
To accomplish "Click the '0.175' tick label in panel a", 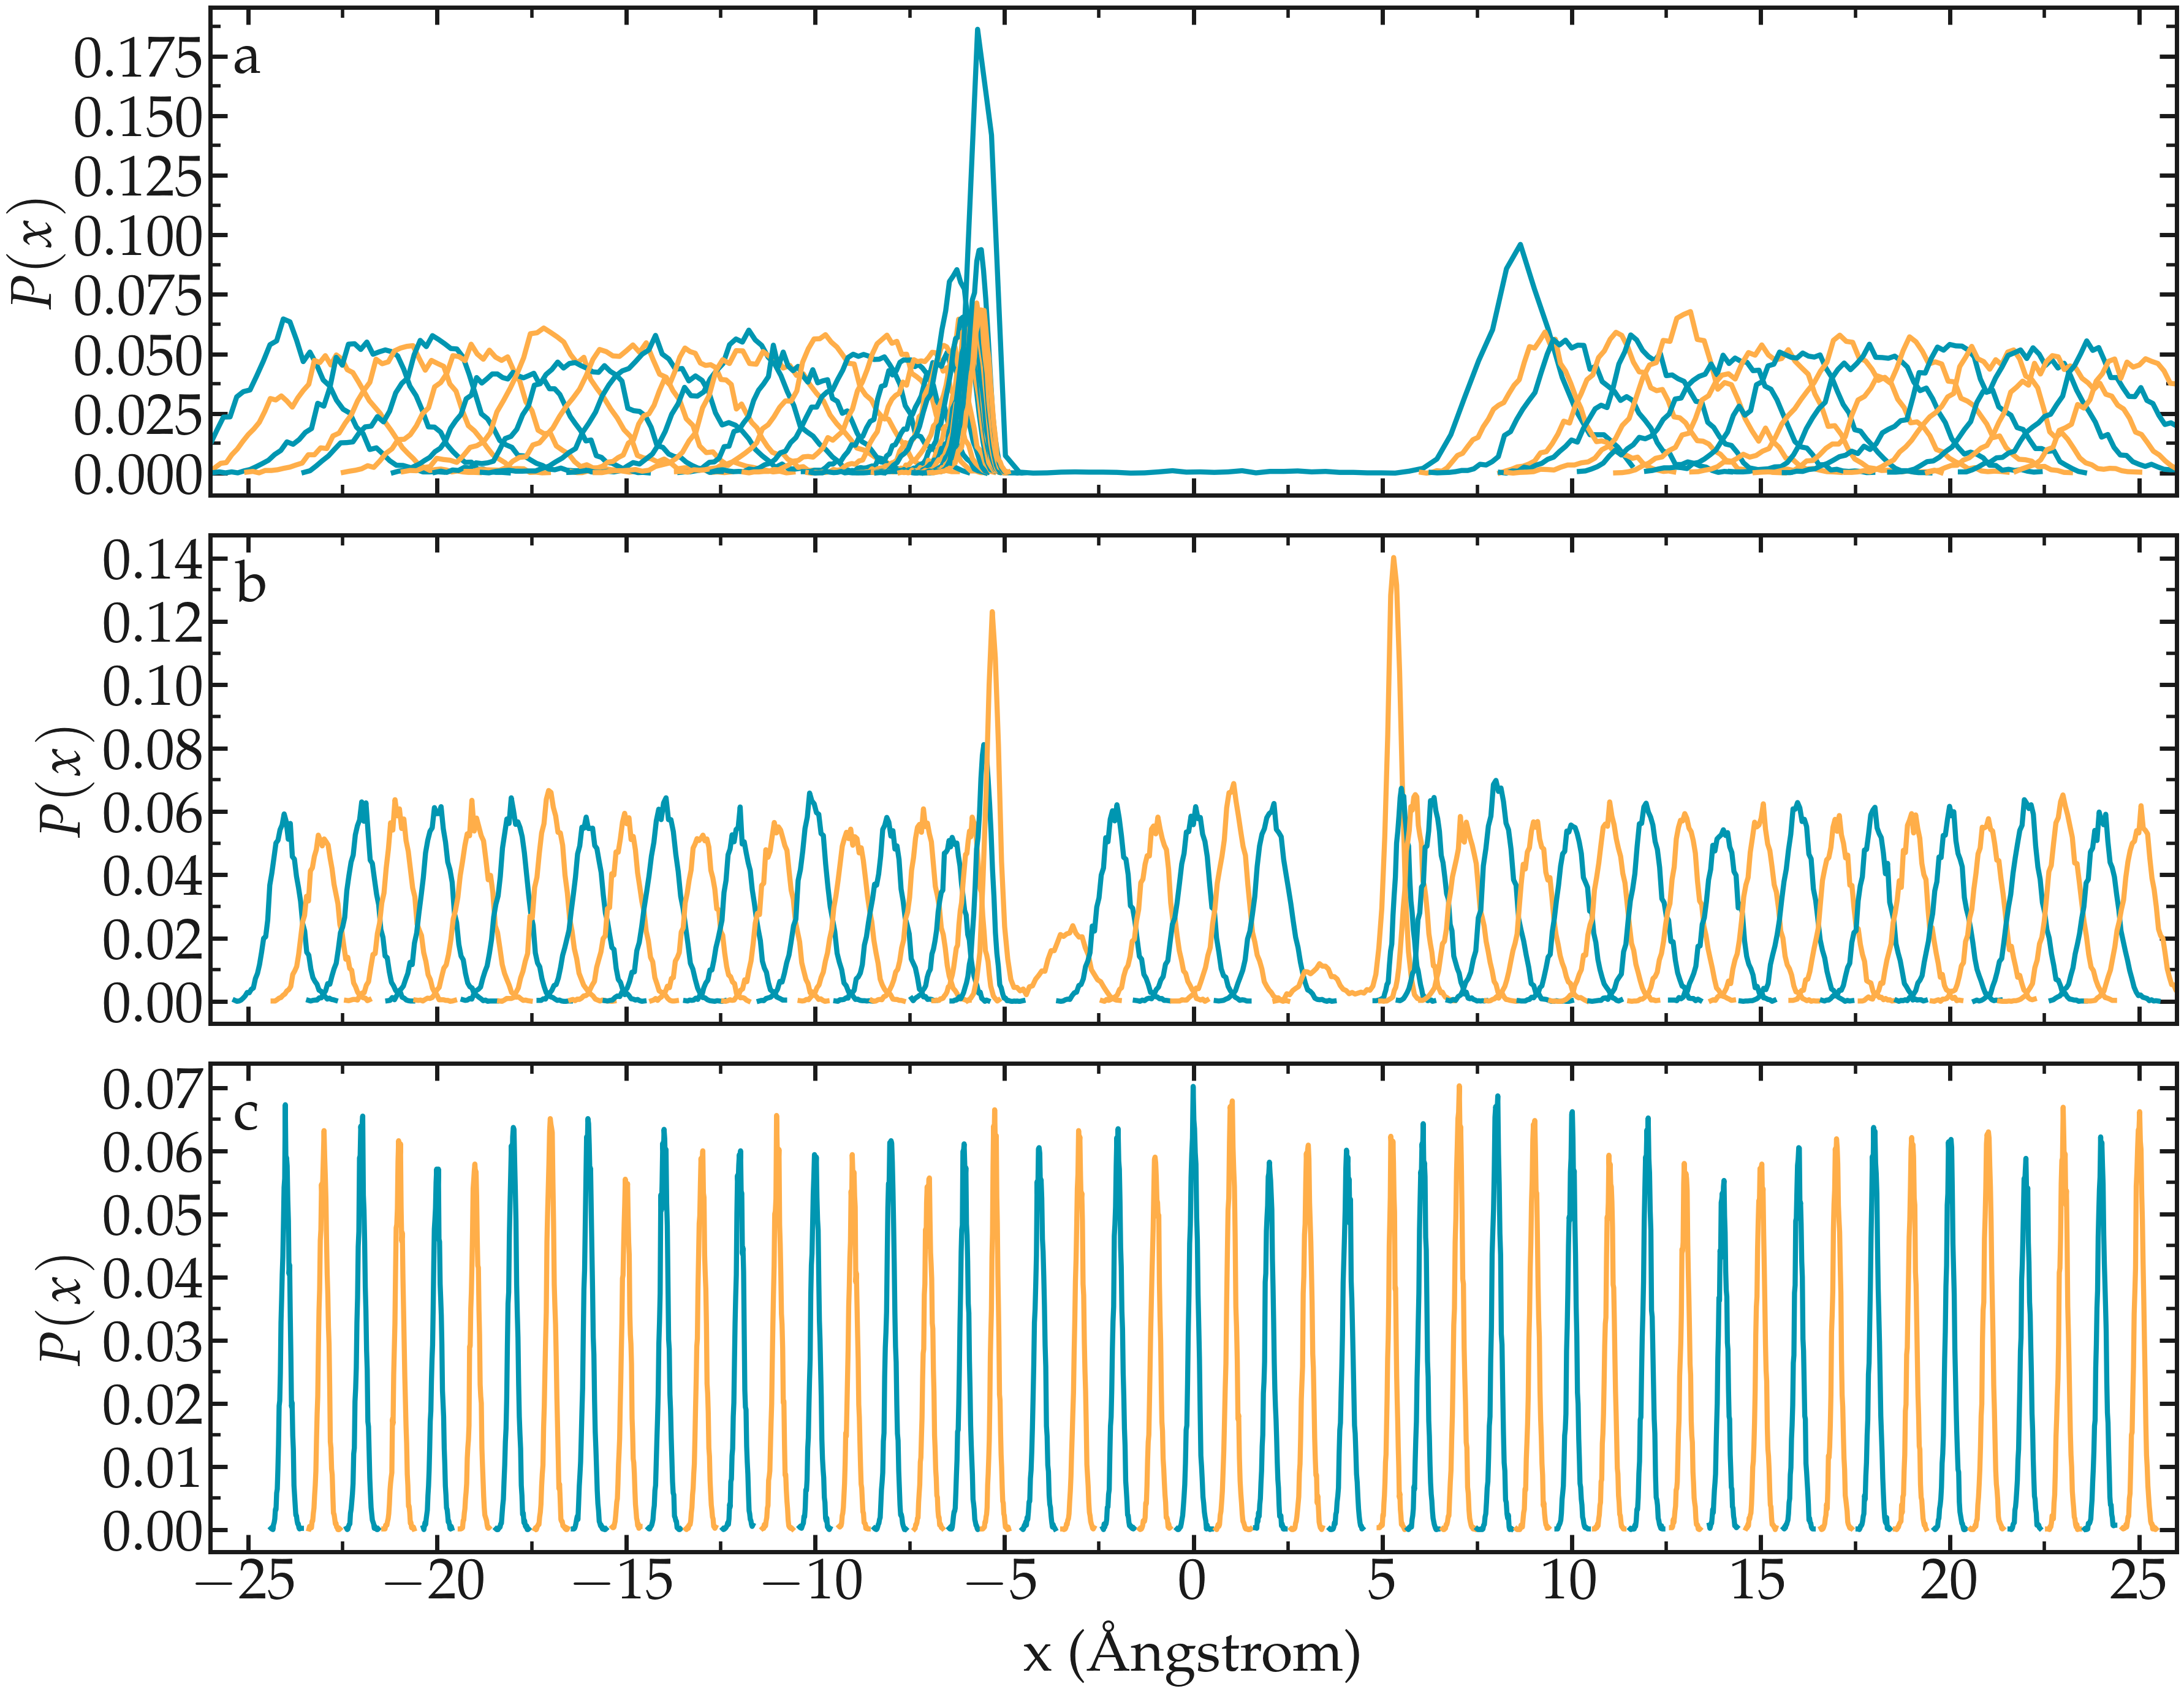I will [x=138, y=59].
